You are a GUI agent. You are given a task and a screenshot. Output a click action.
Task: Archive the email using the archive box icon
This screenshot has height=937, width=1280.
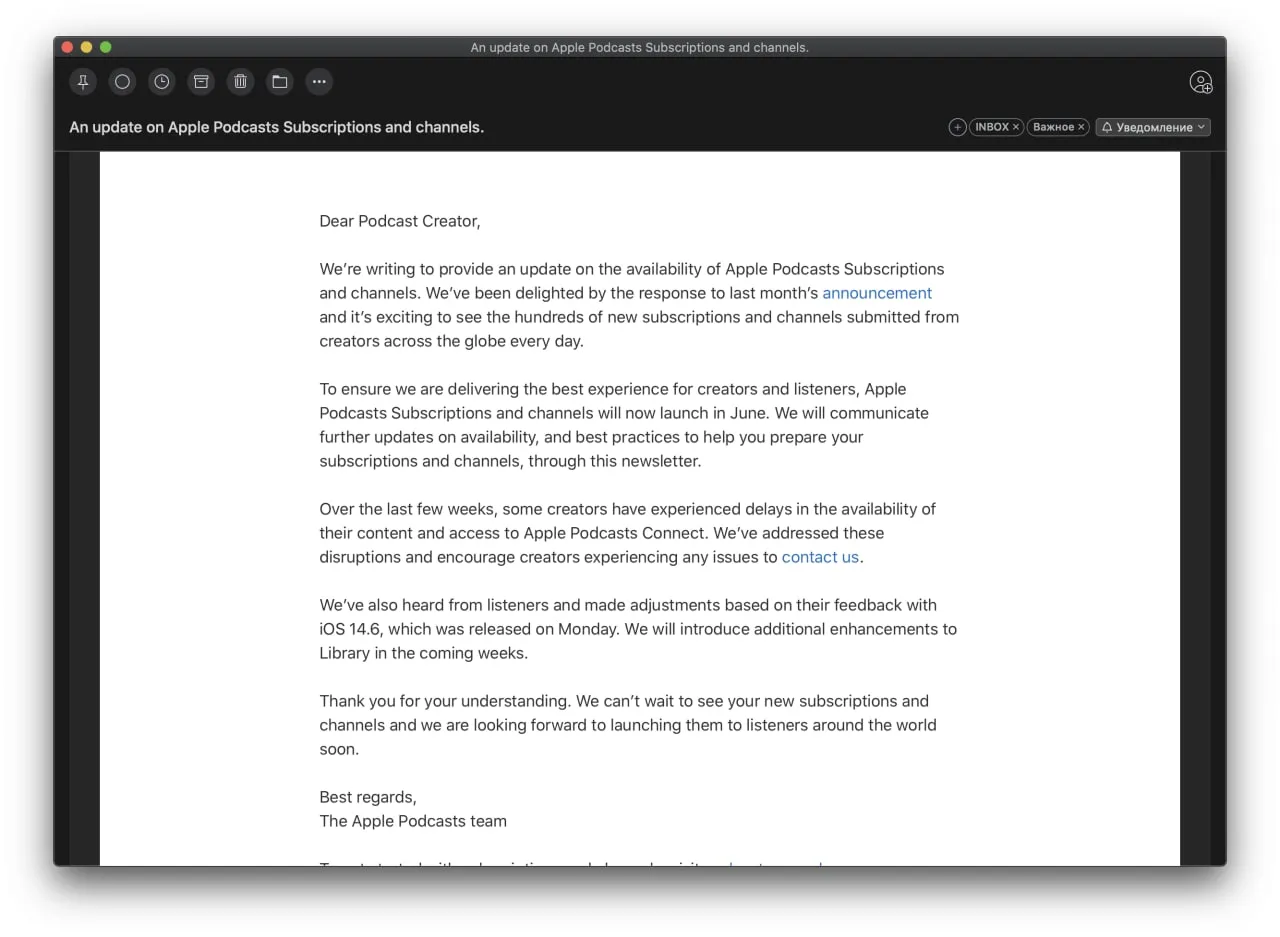(201, 82)
